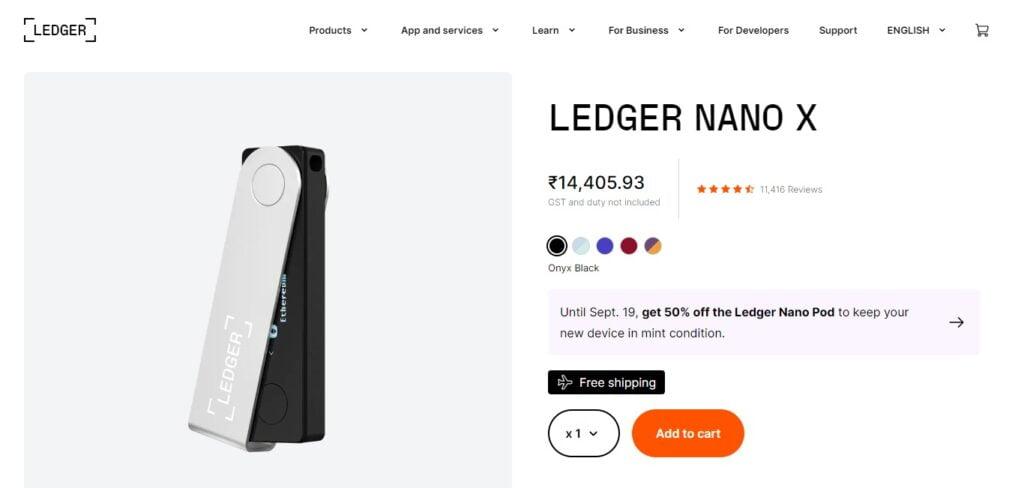This screenshot has width=1024, height=488.
Task: Click the airplane icon on Free shipping badge
Action: pos(565,382)
